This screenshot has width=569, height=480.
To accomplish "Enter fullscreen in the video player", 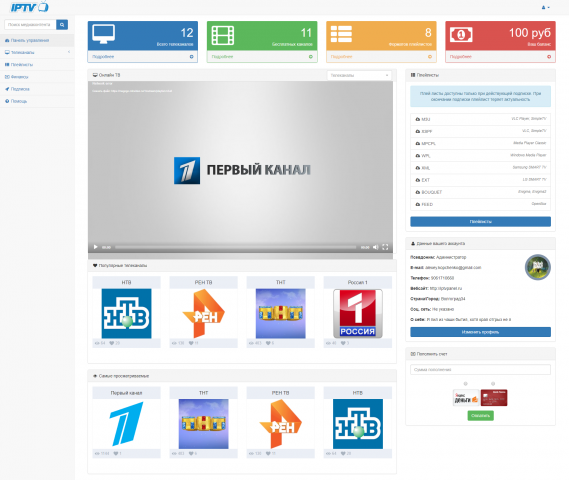I will pyautogui.click(x=385, y=247).
